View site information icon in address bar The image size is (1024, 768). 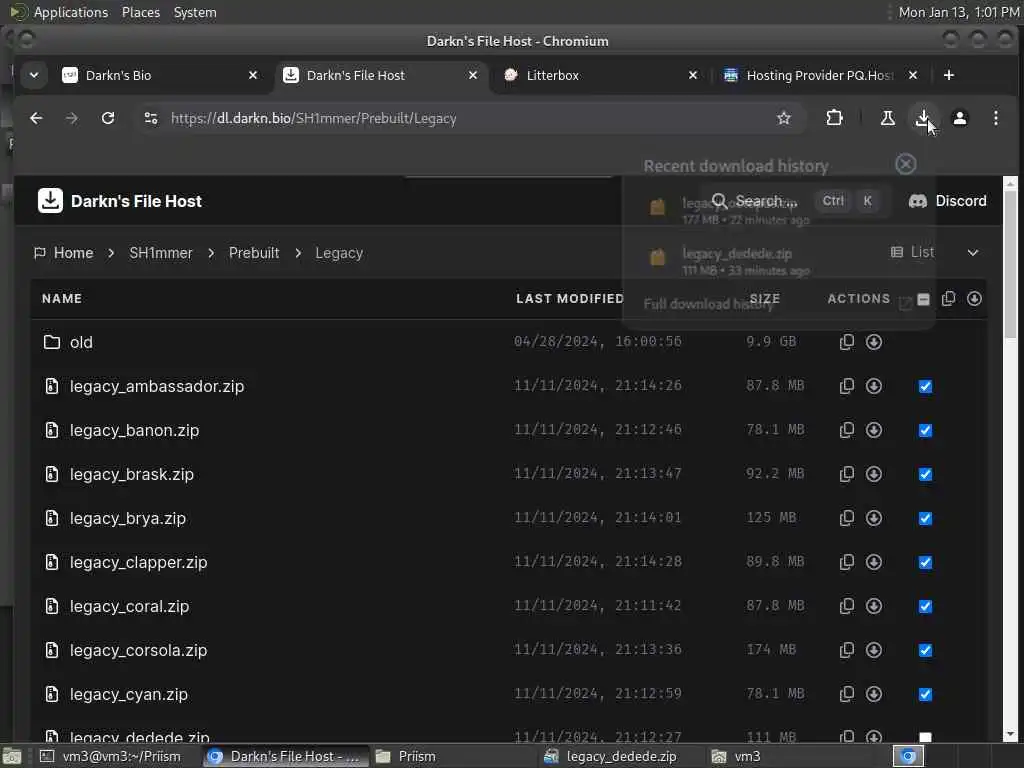pos(151,118)
